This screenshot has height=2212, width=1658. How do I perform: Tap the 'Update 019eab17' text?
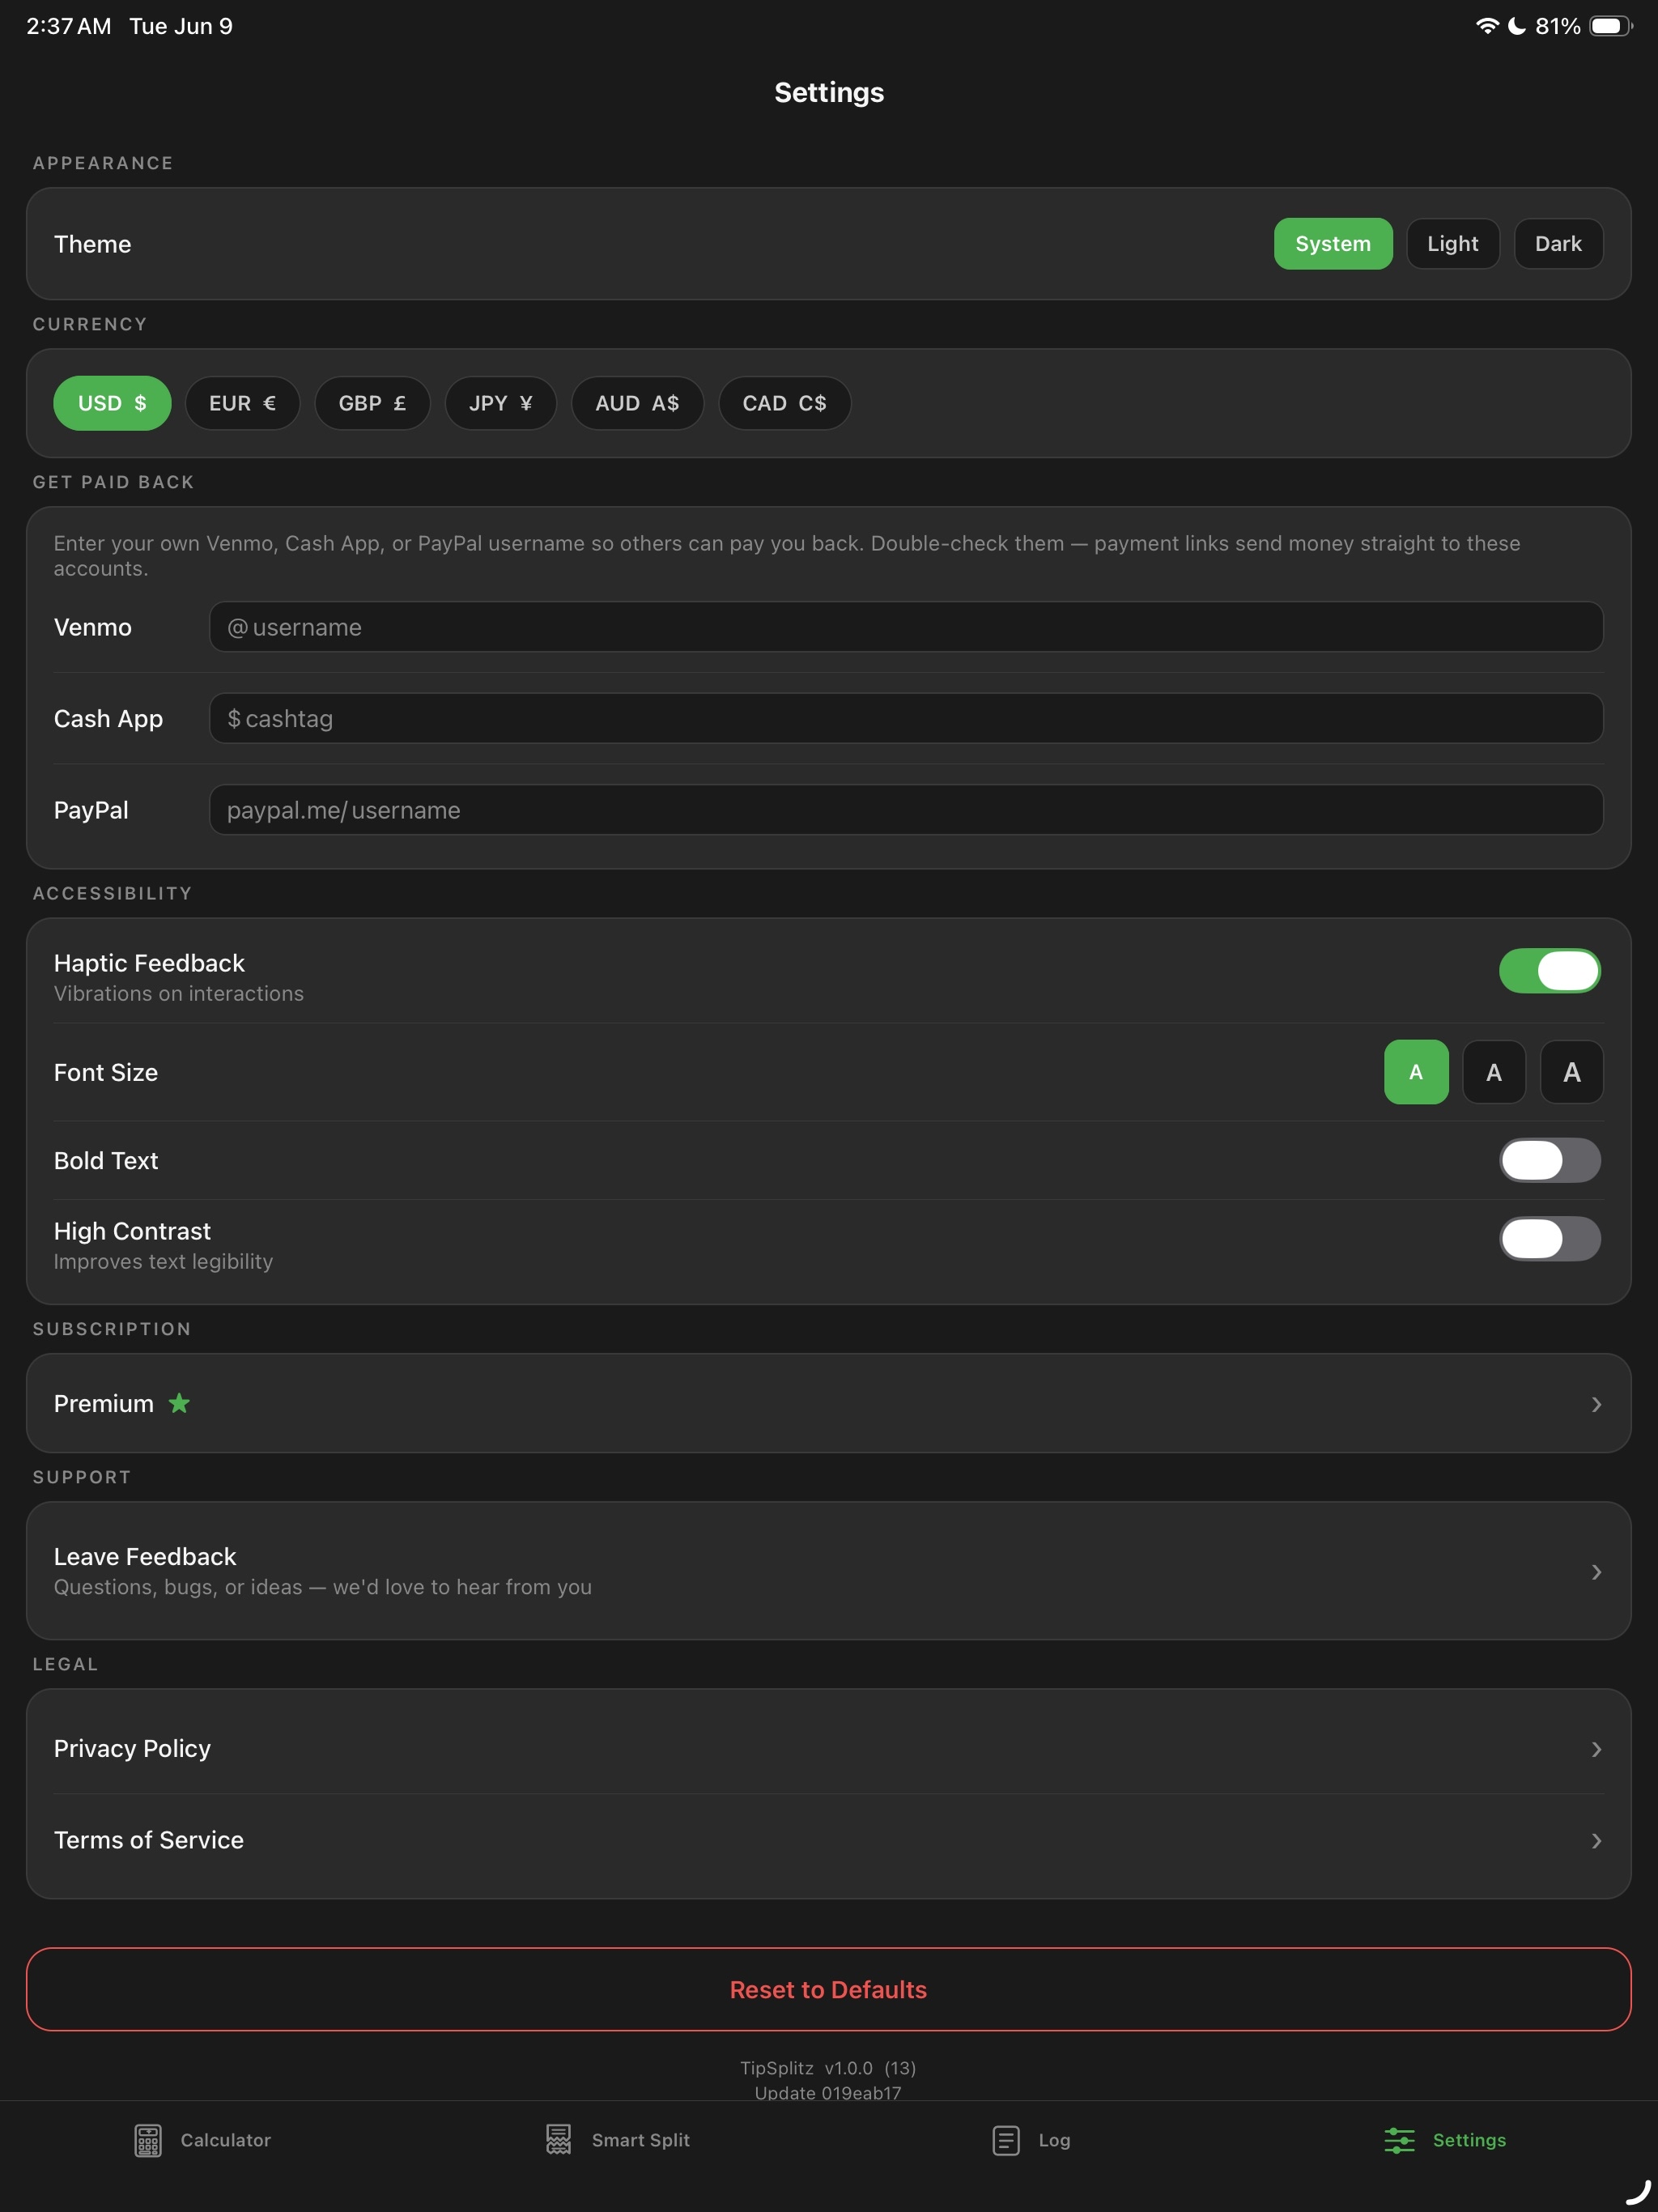coord(828,2092)
